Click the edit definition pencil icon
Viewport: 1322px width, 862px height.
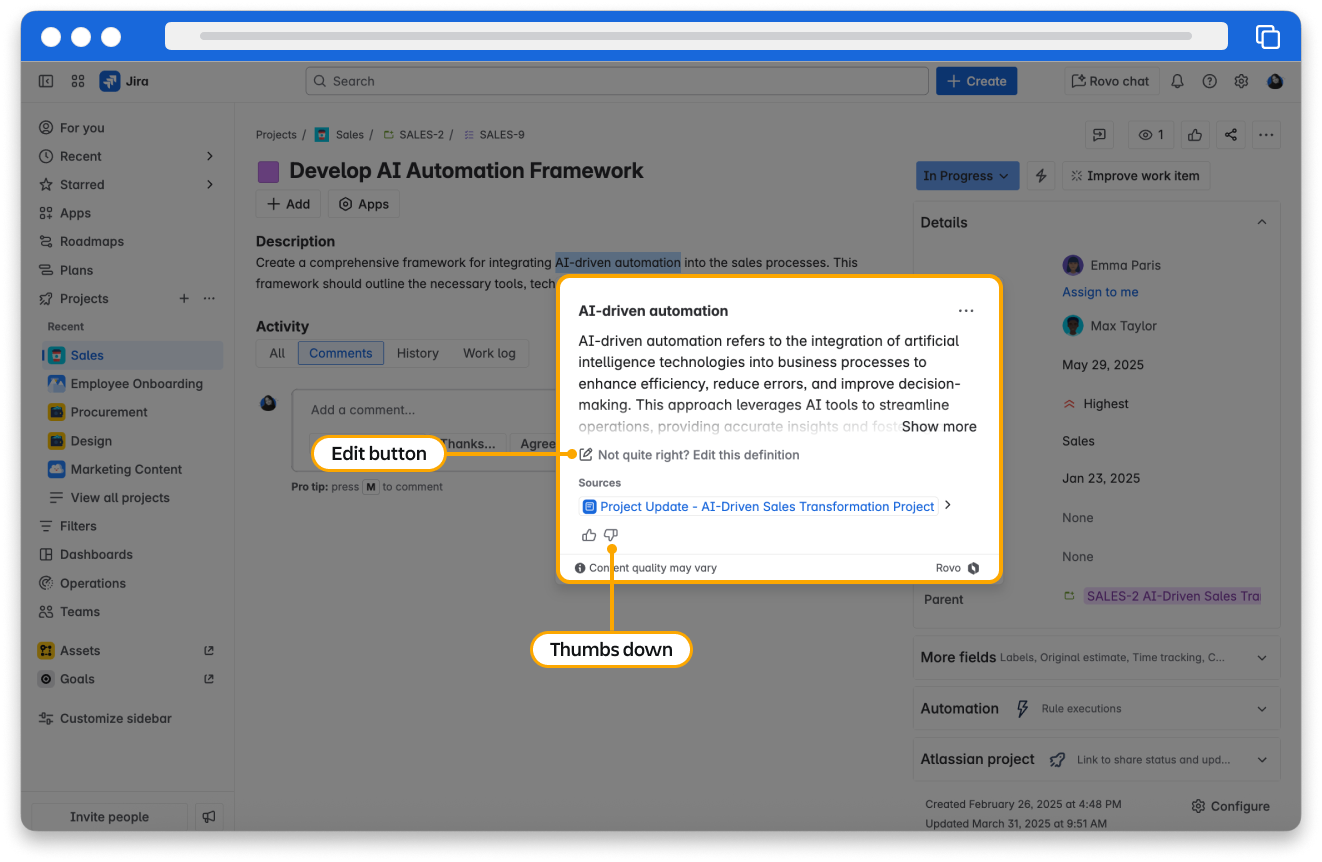586,454
